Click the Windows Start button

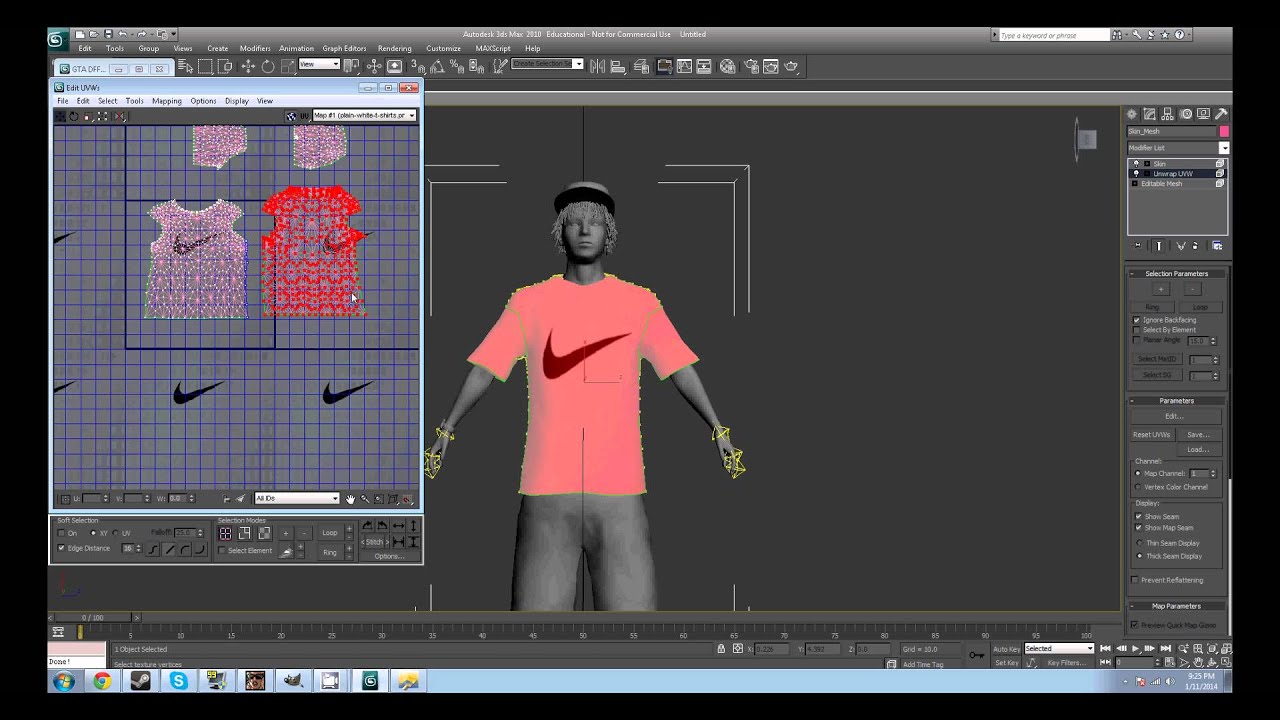coord(64,681)
